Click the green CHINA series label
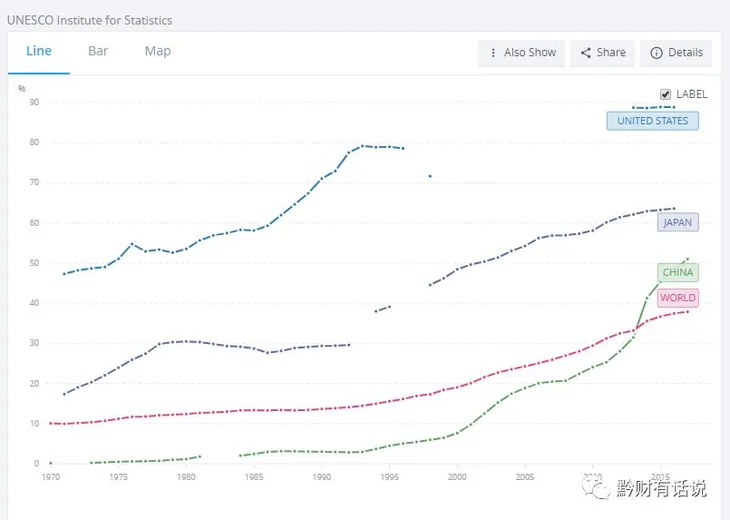Viewport: 730px width, 520px height. 677,272
